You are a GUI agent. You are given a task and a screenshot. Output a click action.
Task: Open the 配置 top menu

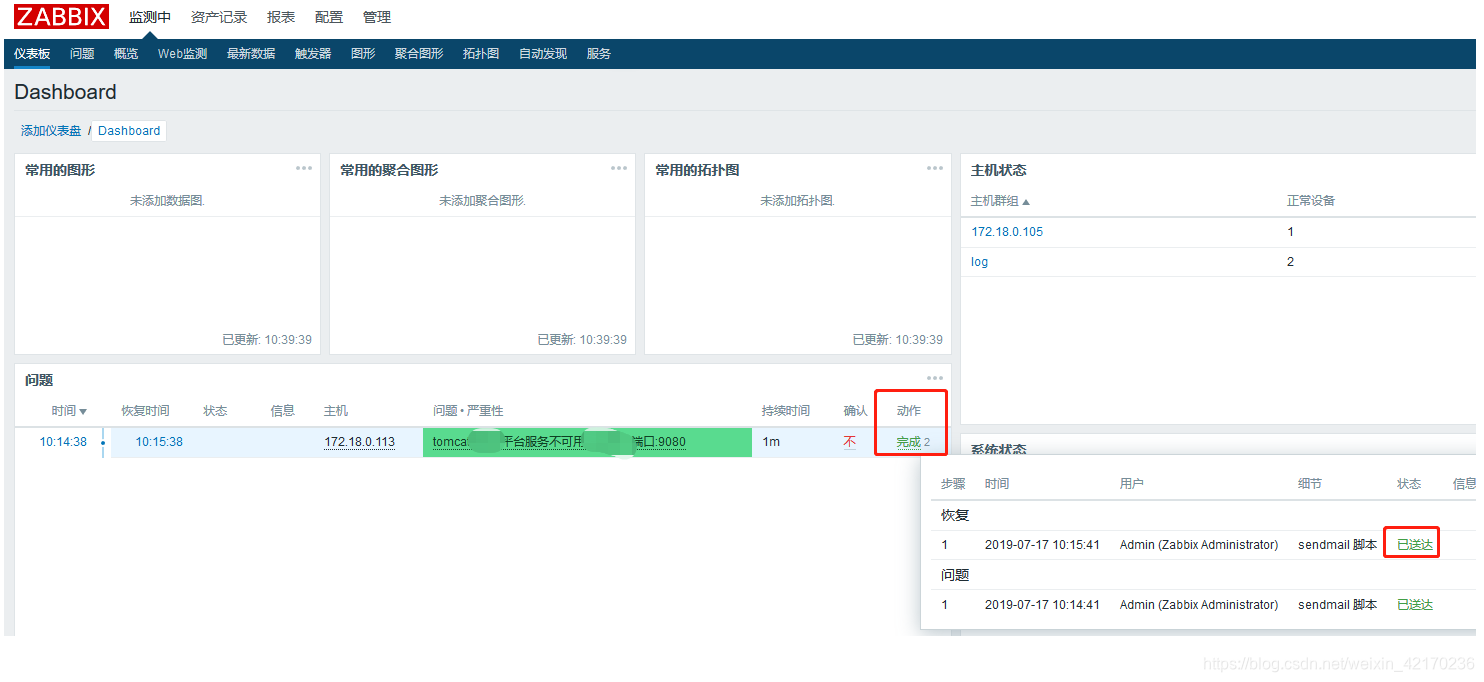[x=329, y=17]
